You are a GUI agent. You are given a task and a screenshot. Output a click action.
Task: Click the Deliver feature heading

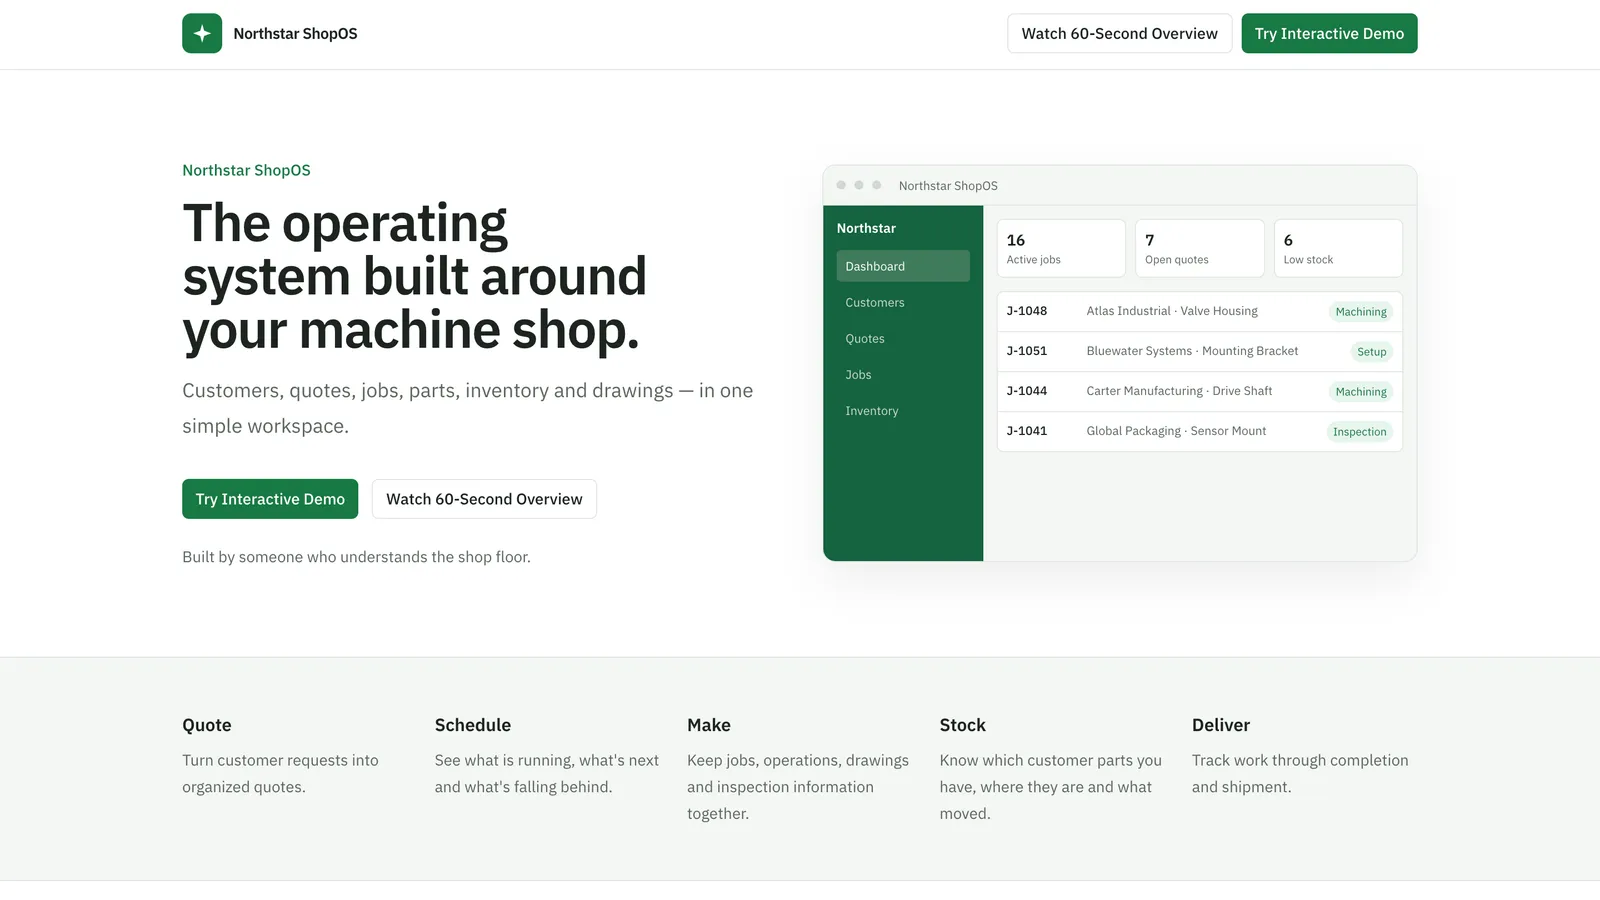1220,725
